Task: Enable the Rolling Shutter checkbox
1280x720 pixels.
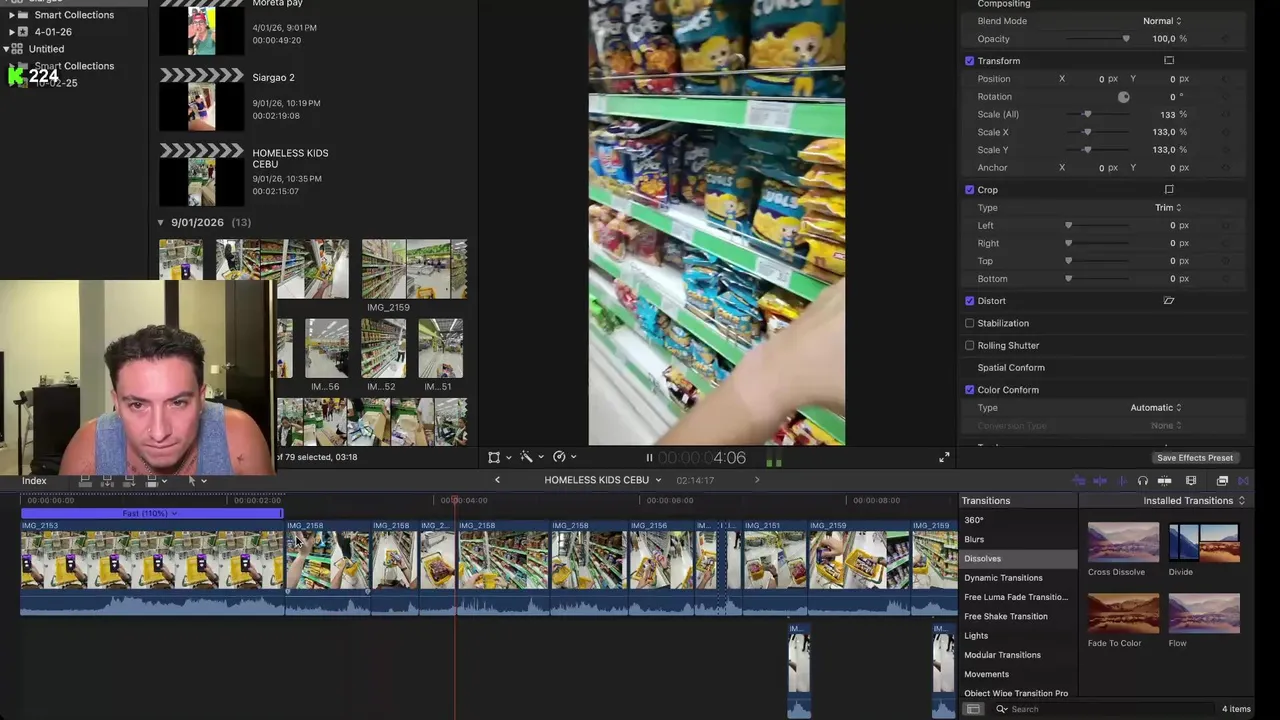Action: pyautogui.click(x=969, y=345)
